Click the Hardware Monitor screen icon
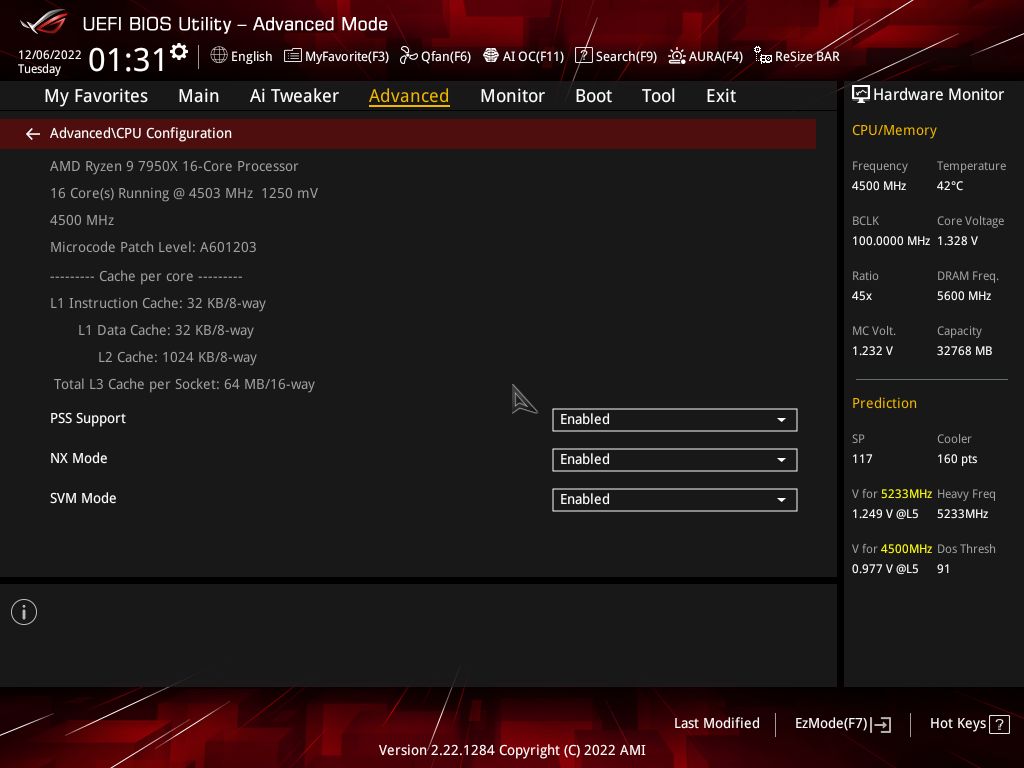This screenshot has height=768, width=1024. [861, 95]
